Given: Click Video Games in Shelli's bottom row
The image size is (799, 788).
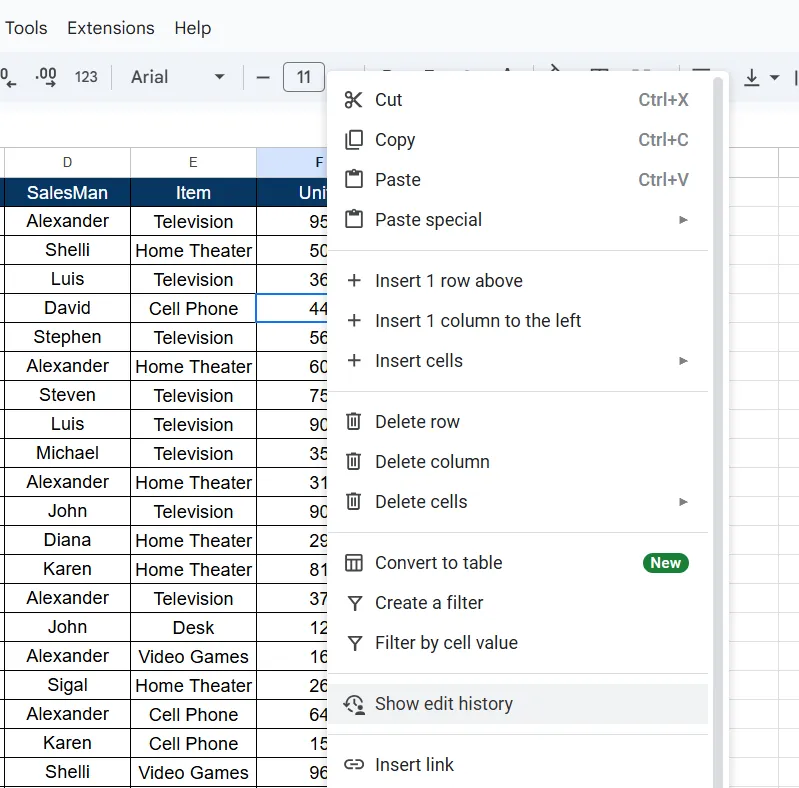Looking at the screenshot, I should click(x=193, y=772).
